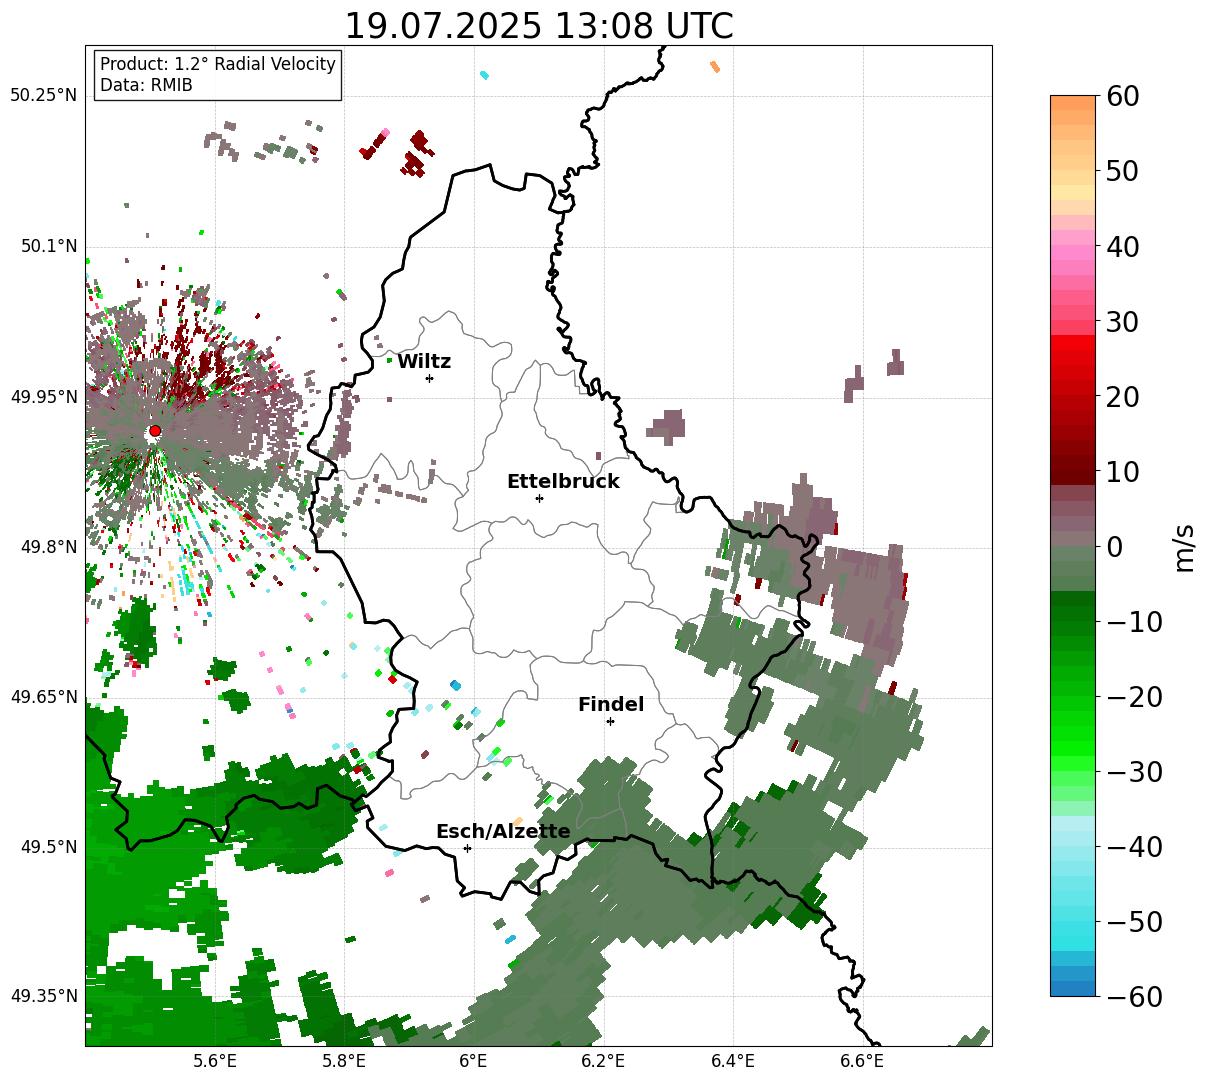The image size is (1207, 1081).
Task: Click the 5.8°E longitude label
Action: pos(344,1062)
